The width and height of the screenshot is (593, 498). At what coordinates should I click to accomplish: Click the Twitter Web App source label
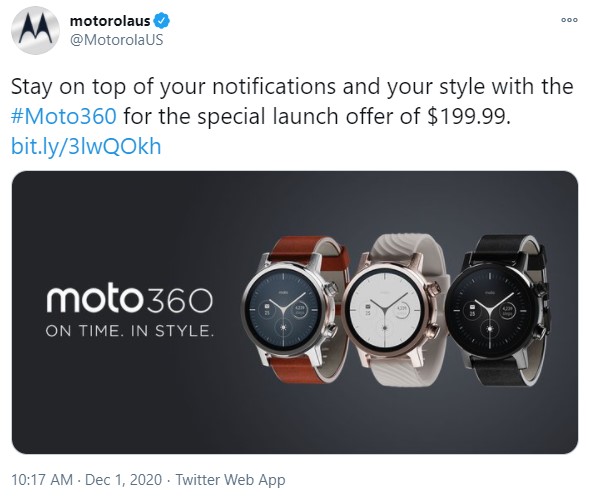click(230, 480)
